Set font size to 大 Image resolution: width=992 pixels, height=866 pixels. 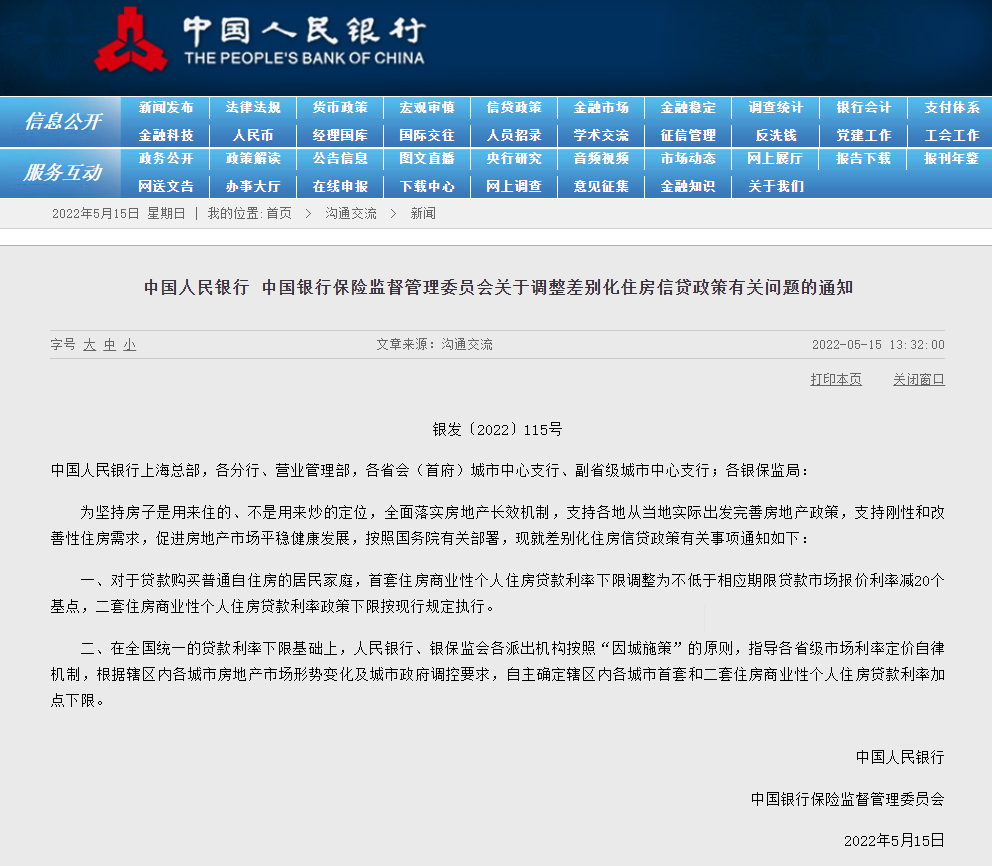(x=90, y=344)
